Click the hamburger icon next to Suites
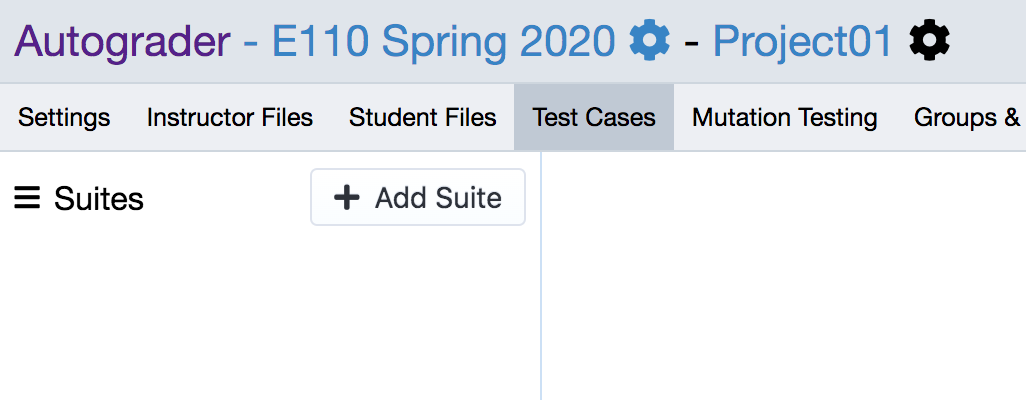 pyautogui.click(x=27, y=198)
